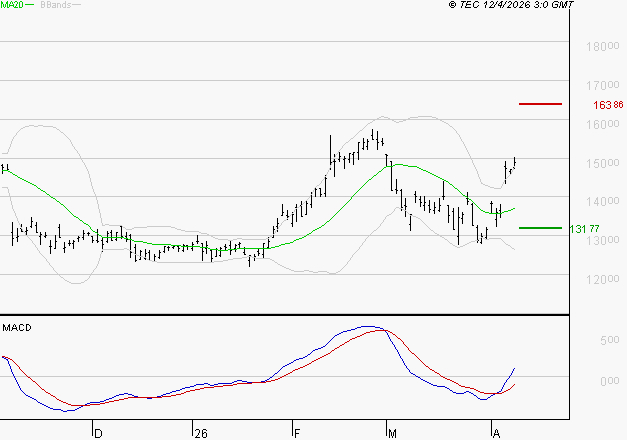
Task: Click the A month marker
Action: click(x=496, y=433)
